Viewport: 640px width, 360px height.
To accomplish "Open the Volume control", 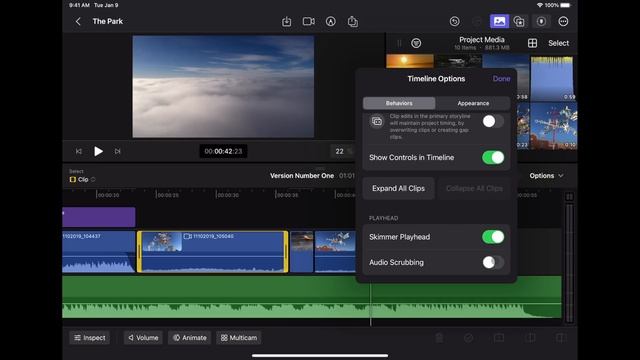I will point(143,338).
